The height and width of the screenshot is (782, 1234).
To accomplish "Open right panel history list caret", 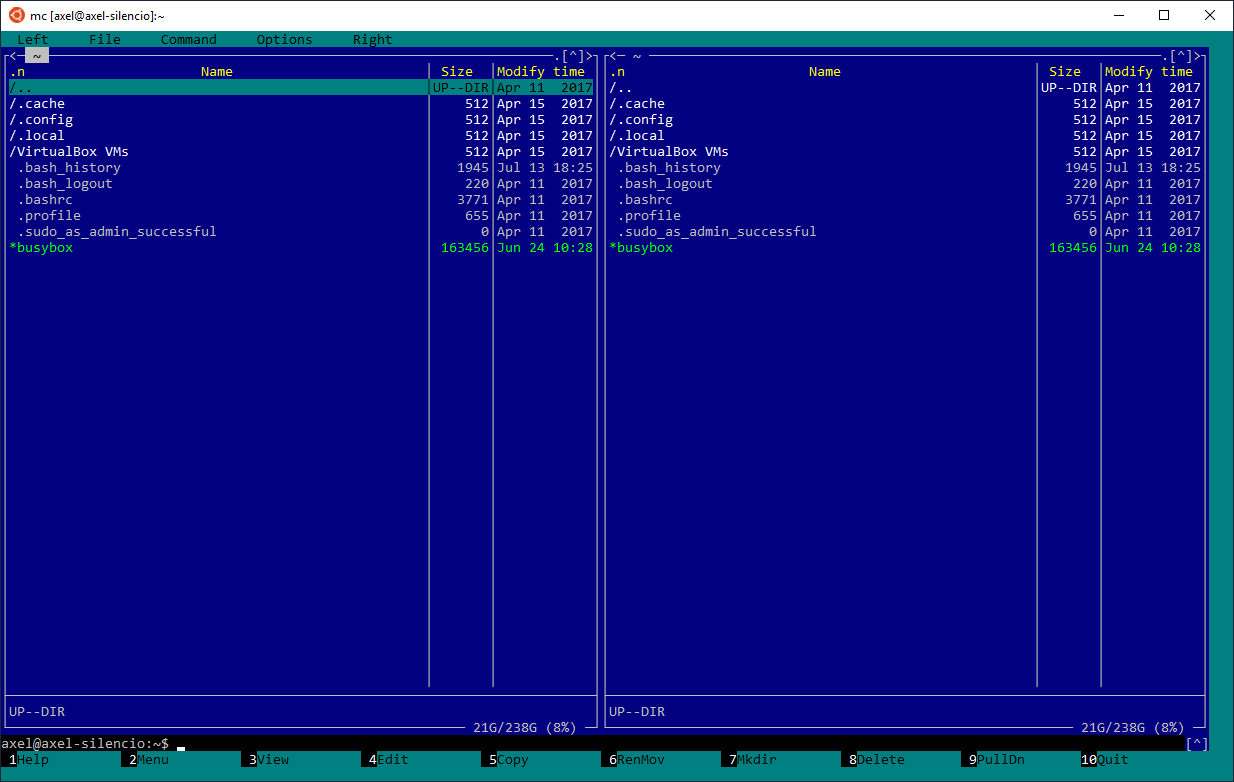I will (x=1181, y=56).
